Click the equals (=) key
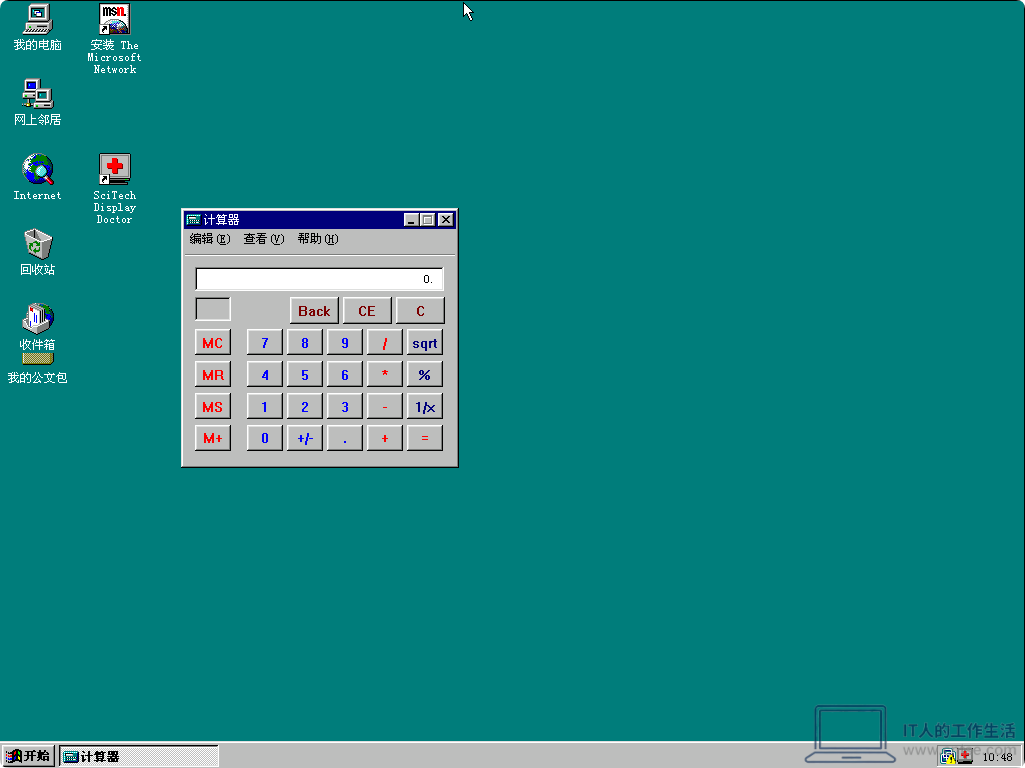Image resolution: width=1025 pixels, height=768 pixels. tap(425, 438)
